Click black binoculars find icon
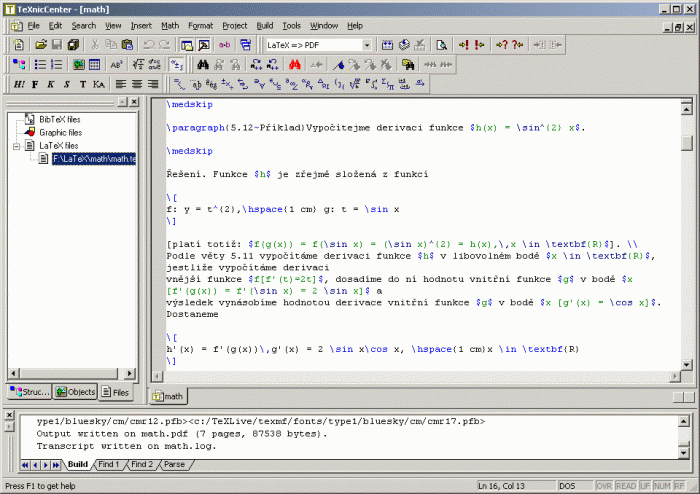Screen dimensions: 700x494 203,65
